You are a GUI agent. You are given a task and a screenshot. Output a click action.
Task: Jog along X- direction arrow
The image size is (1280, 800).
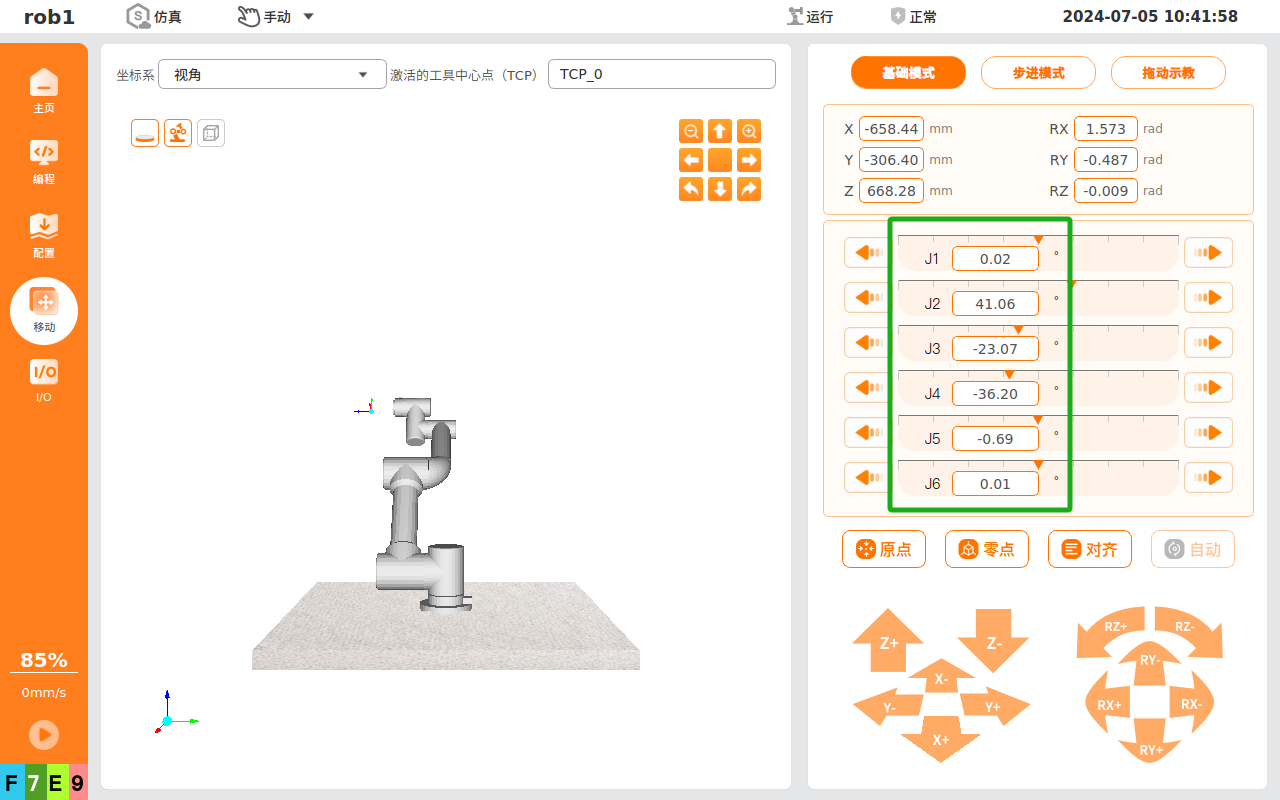coord(941,678)
